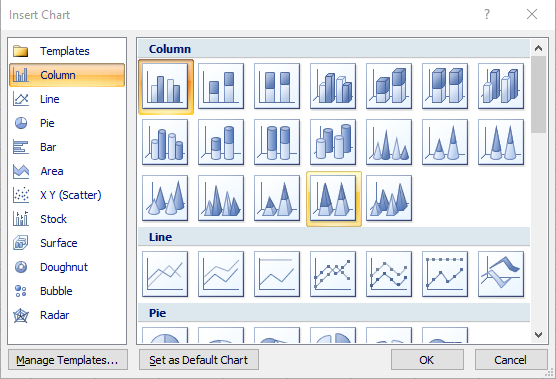
Task: Confirm with the OK button
Action: [x=427, y=360]
